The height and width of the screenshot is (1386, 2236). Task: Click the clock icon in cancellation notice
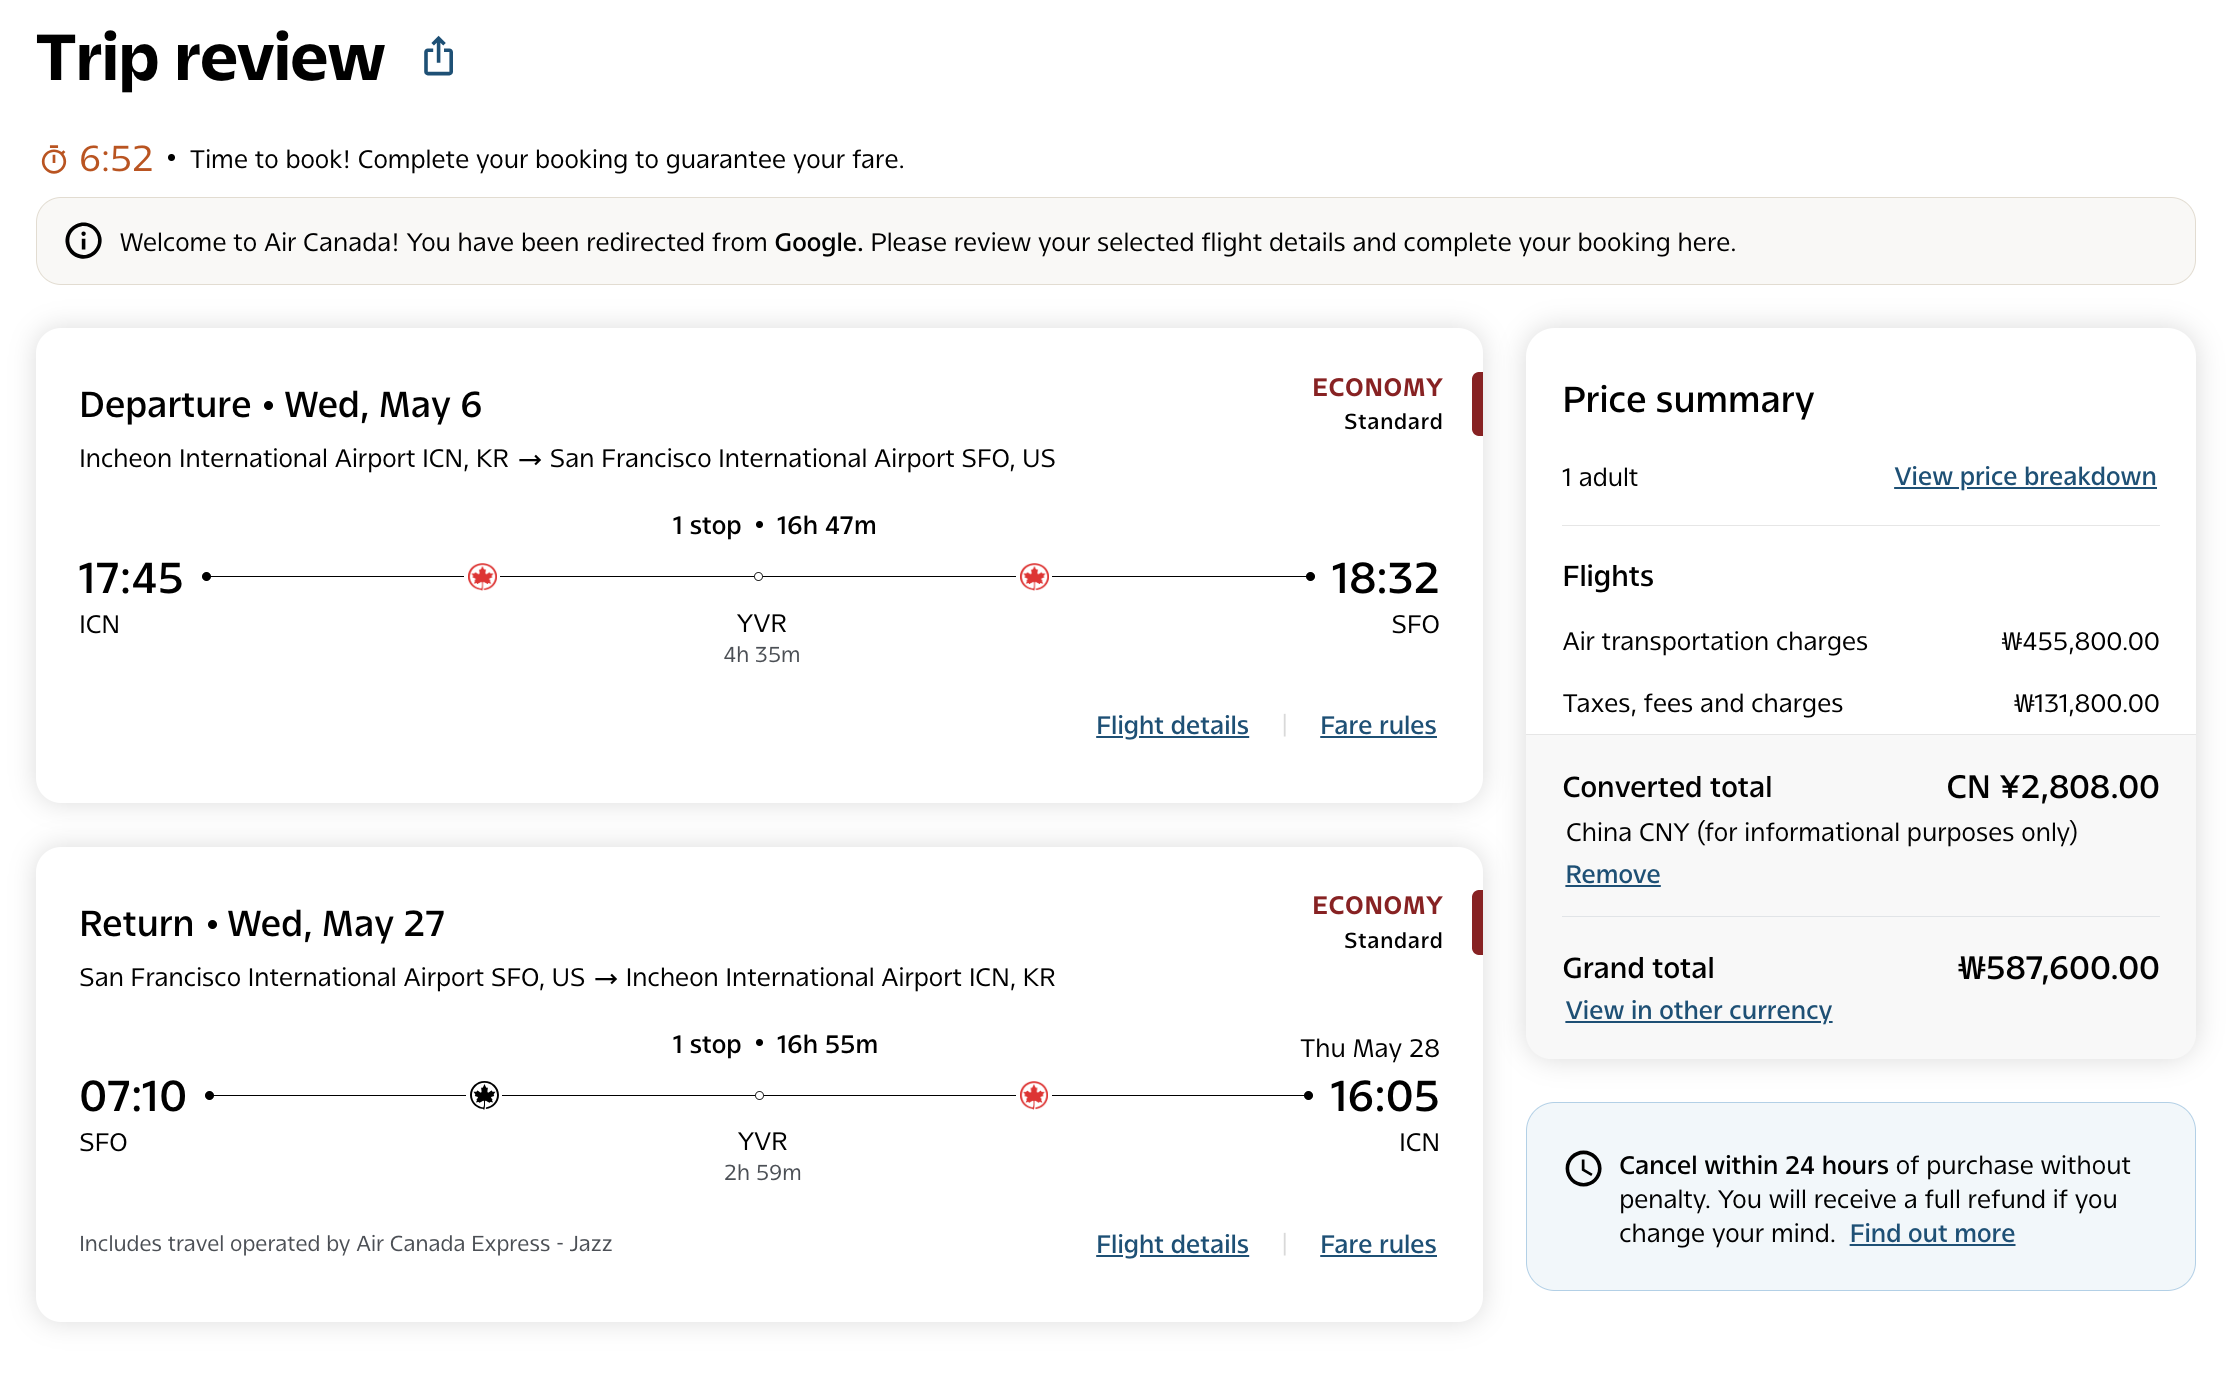pyautogui.click(x=1583, y=1168)
